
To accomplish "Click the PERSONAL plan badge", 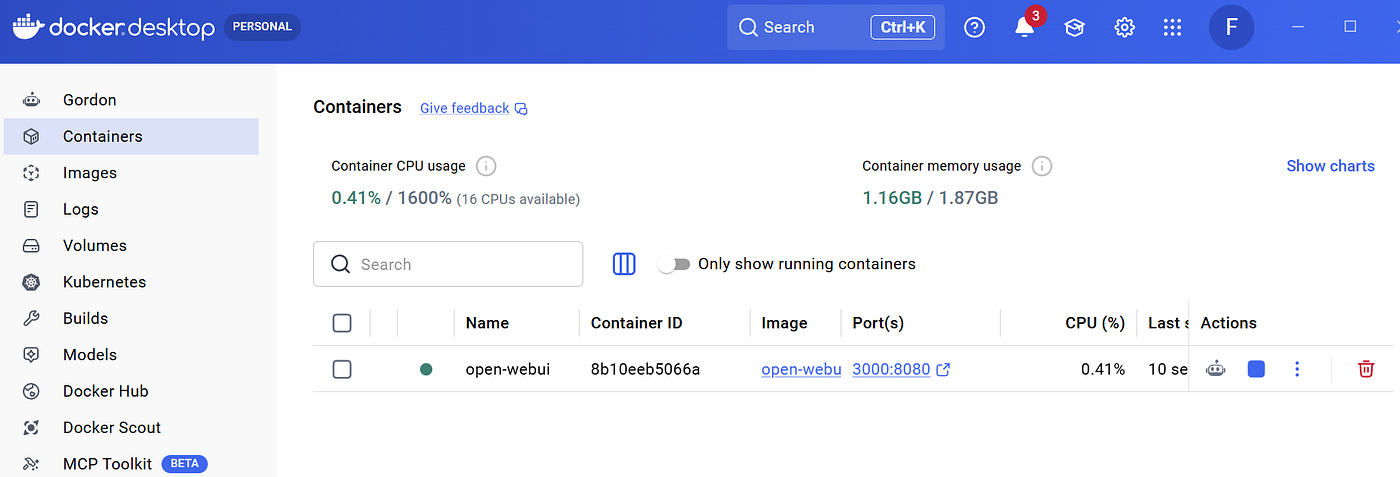I will coord(262,27).
